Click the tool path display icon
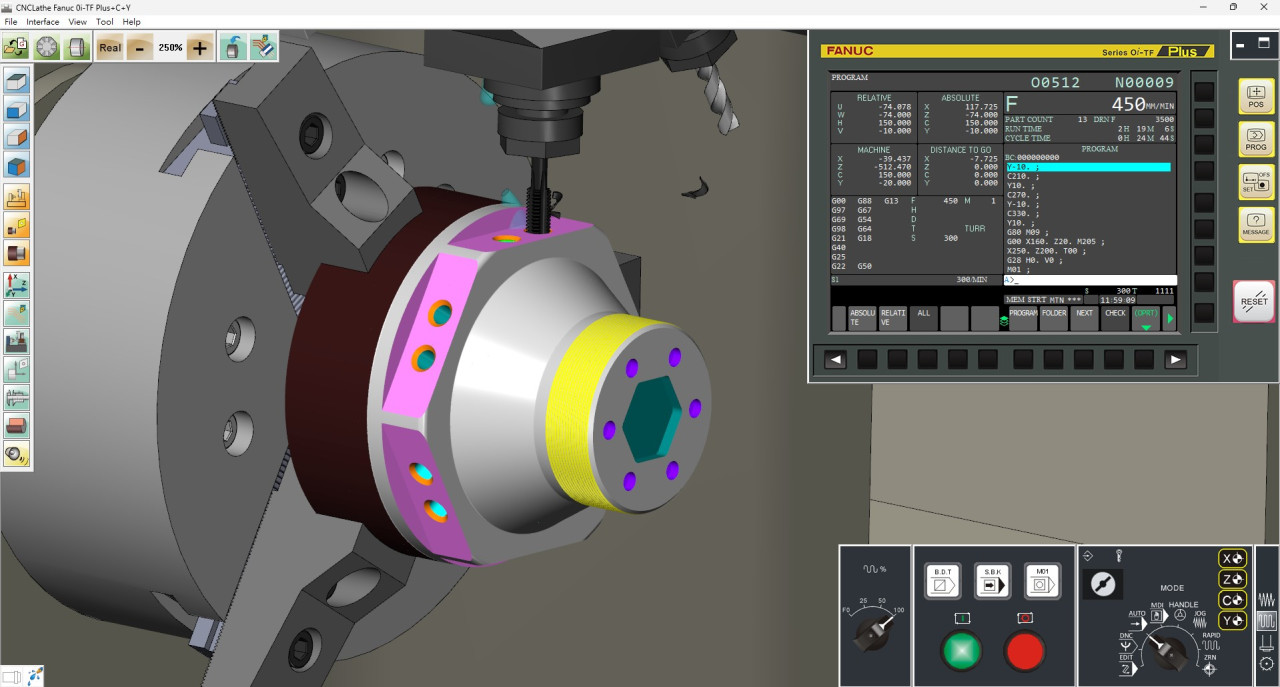Image resolution: width=1280 pixels, height=687 pixels. pyautogui.click(x=264, y=47)
